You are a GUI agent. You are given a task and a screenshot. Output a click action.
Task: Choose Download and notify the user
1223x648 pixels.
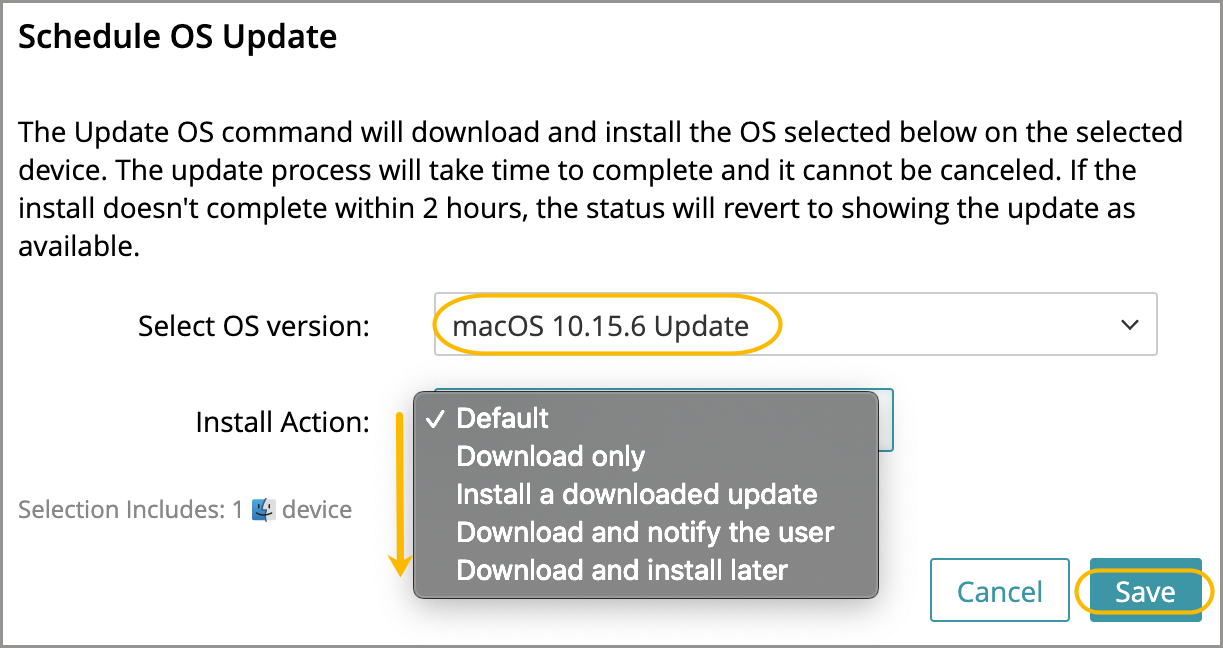[x=645, y=533]
